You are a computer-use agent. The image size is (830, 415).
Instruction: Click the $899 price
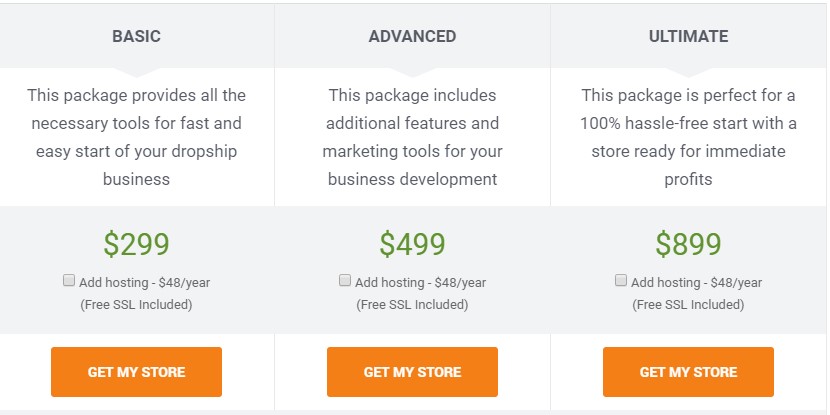688,244
